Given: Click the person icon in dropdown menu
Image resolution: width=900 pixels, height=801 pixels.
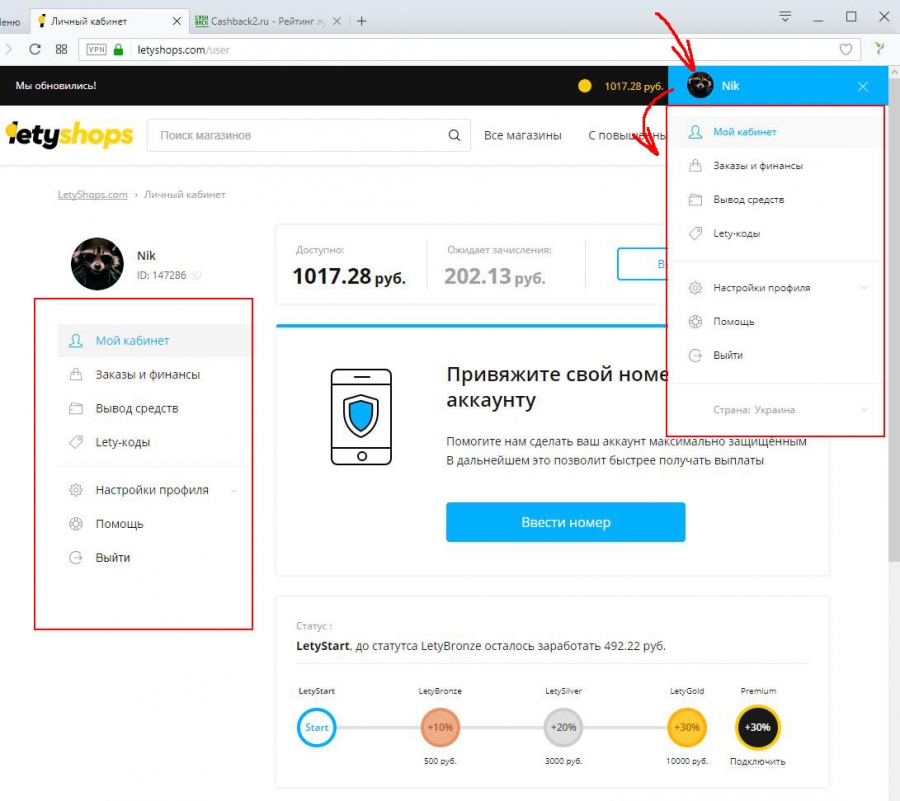Looking at the screenshot, I should [x=695, y=132].
